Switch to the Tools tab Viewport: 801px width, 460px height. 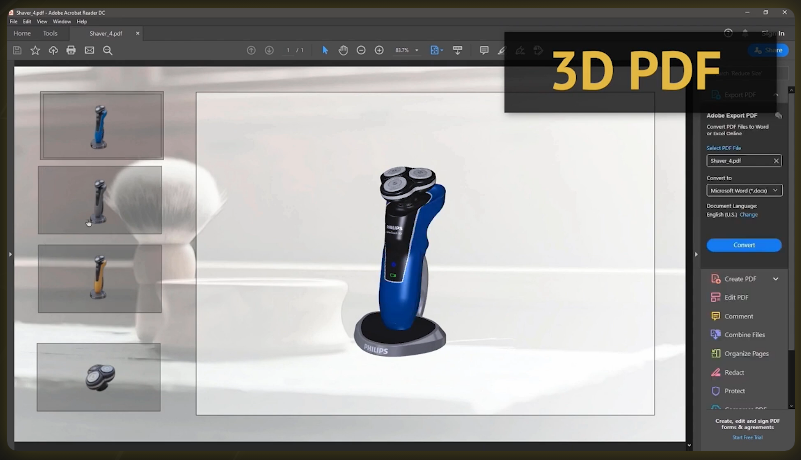click(x=50, y=33)
